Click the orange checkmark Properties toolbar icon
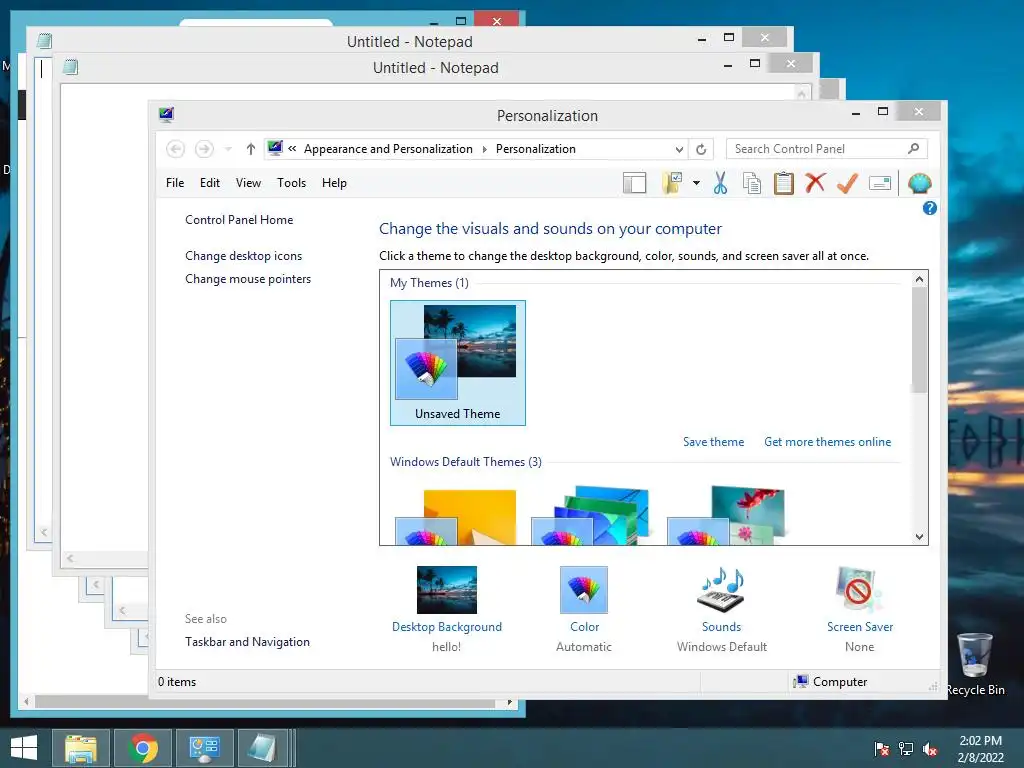The image size is (1024, 768). (847, 184)
